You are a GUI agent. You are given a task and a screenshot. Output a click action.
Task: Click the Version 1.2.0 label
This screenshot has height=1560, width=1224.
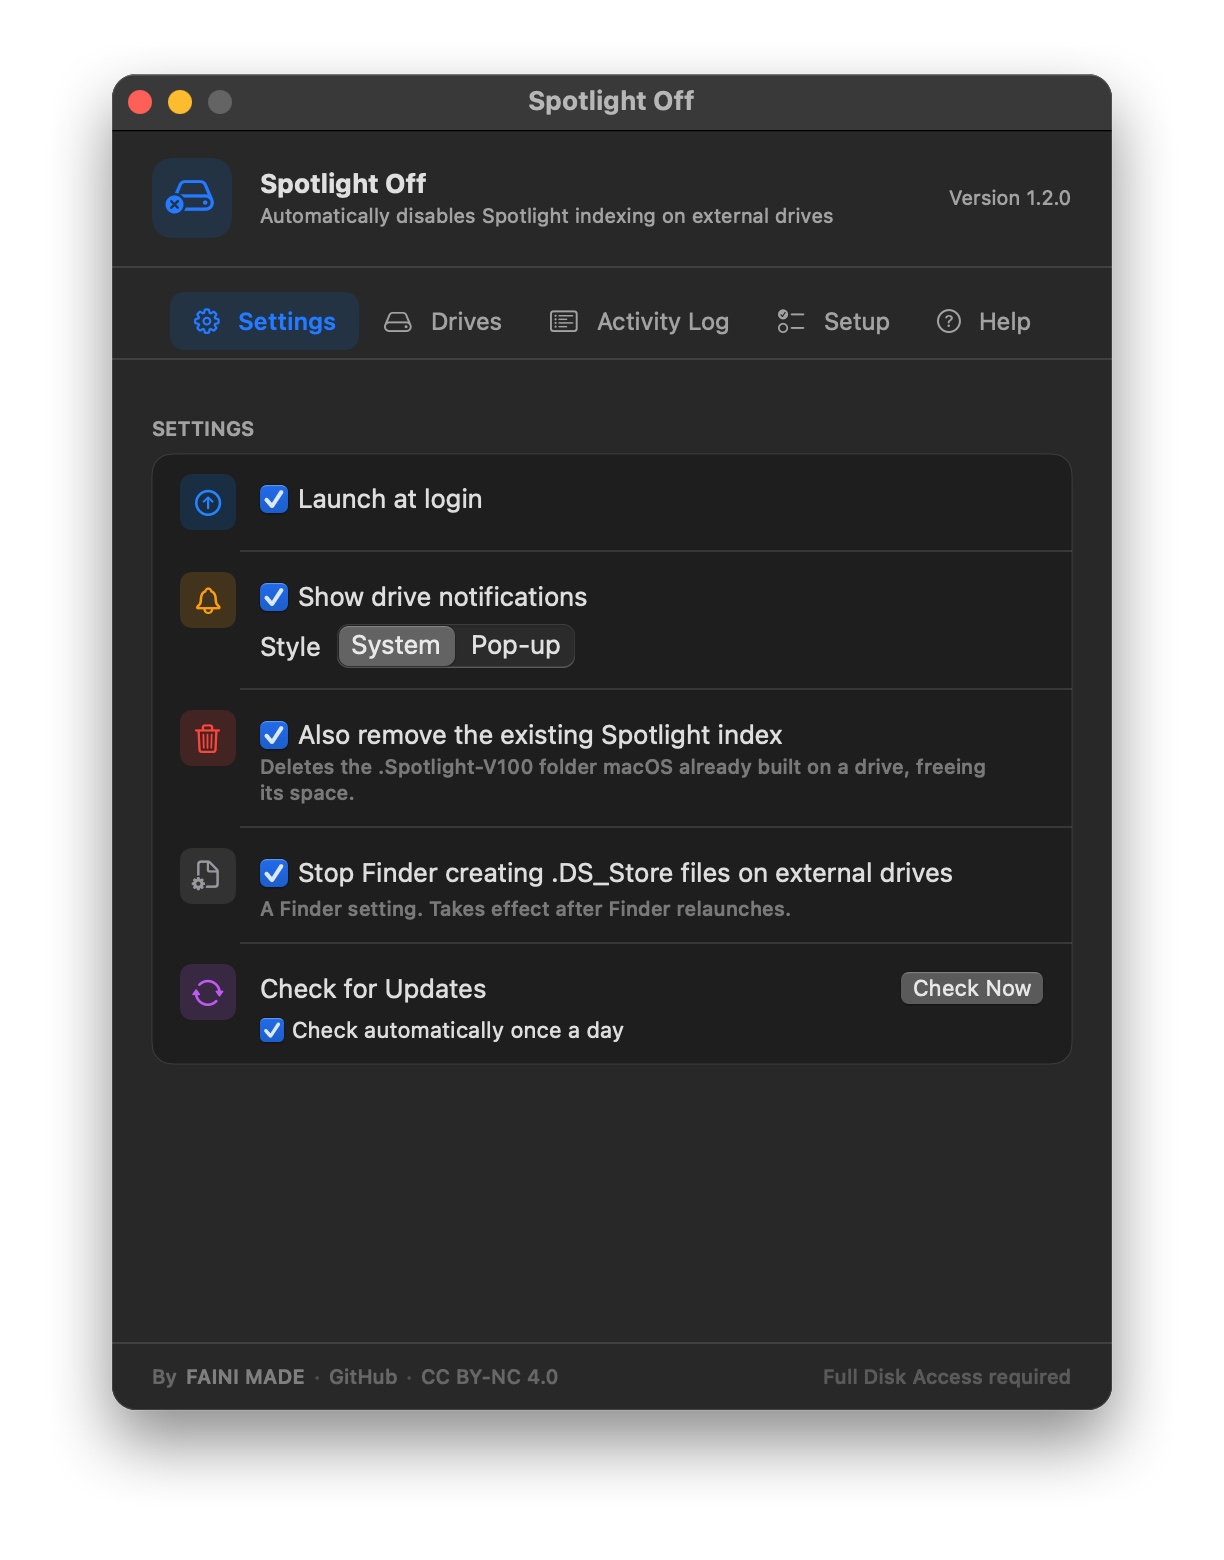point(1009,198)
